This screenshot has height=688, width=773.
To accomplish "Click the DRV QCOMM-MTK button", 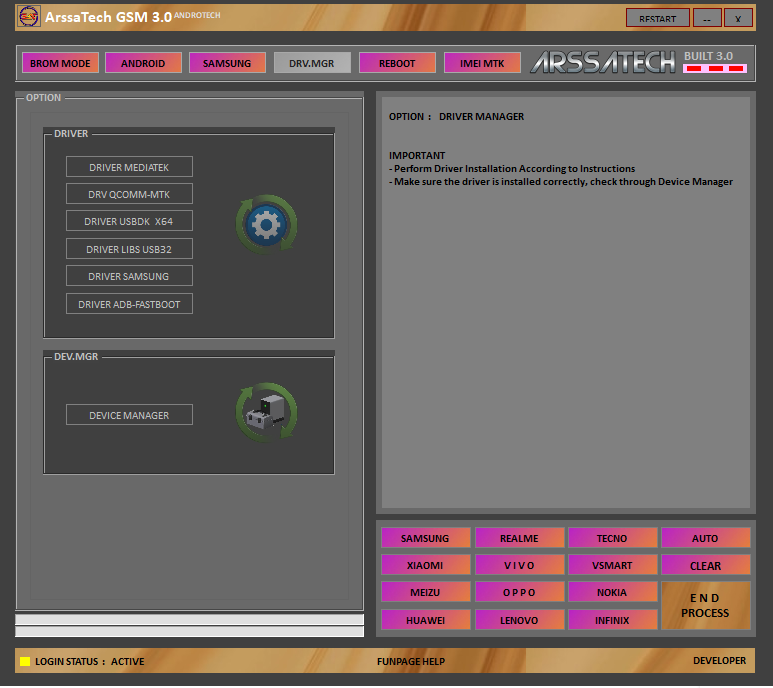I will [x=129, y=194].
